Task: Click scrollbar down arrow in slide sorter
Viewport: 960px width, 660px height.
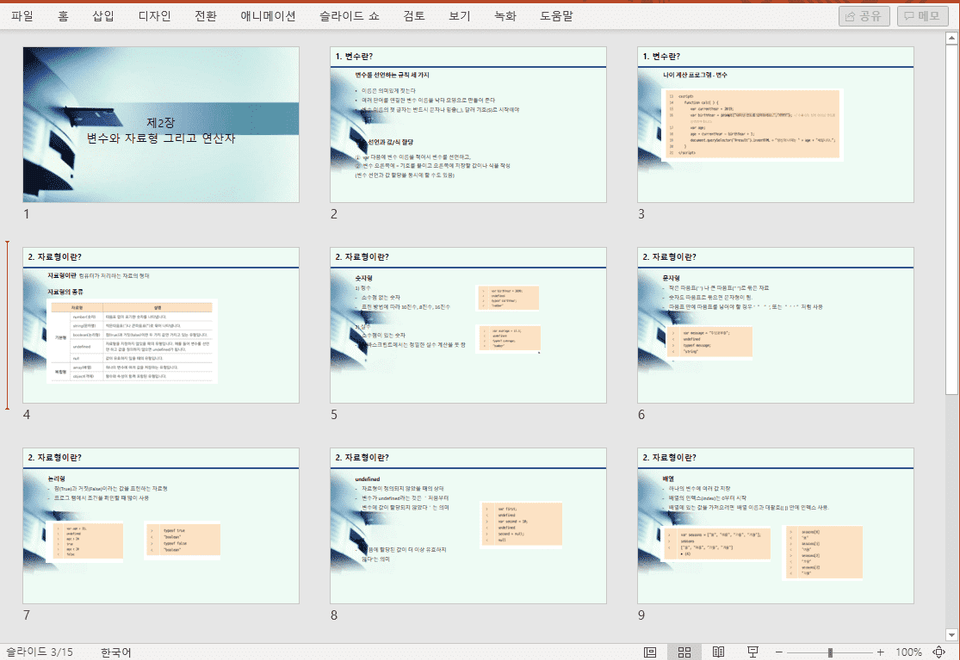Action: pyautogui.click(x=951, y=634)
